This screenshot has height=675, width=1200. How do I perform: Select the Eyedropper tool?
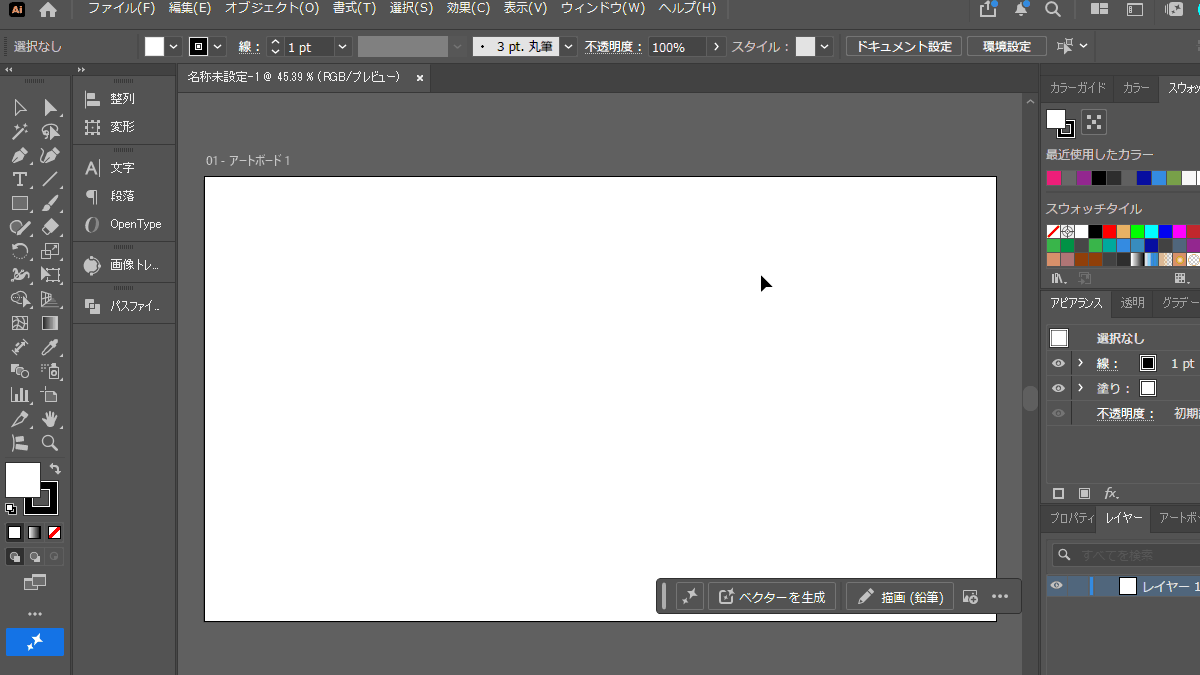(x=50, y=347)
